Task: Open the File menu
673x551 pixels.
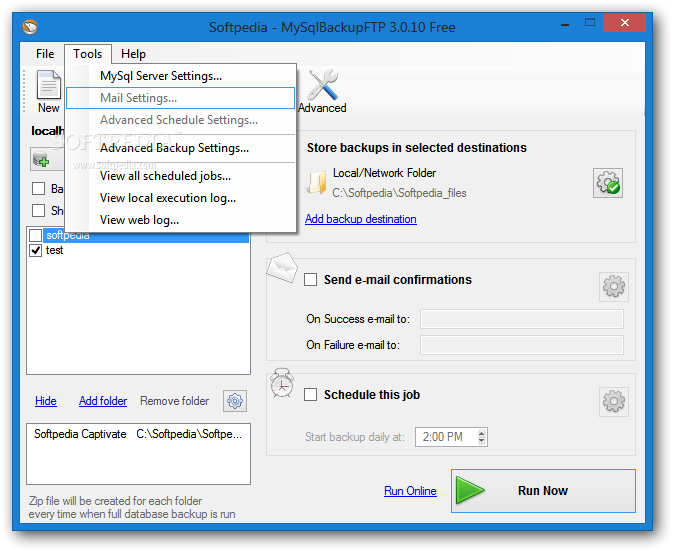Action: tap(45, 54)
